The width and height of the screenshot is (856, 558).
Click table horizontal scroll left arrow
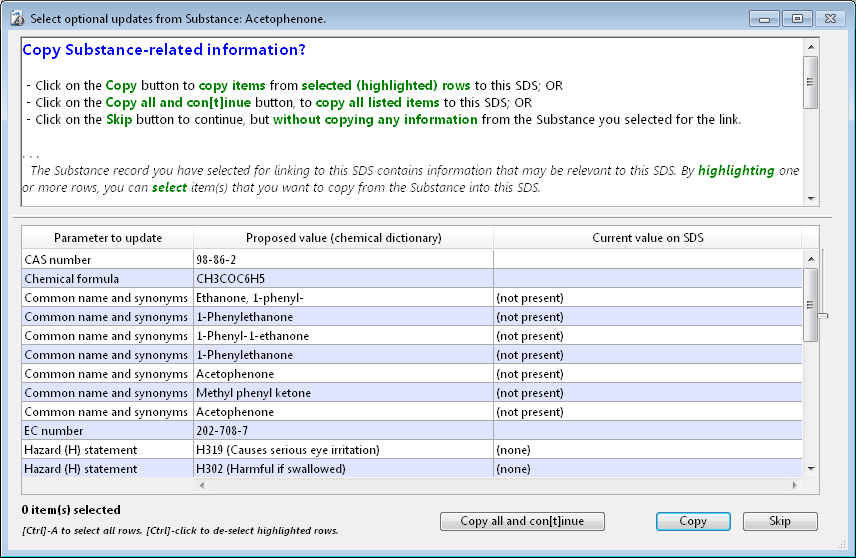[x=202, y=485]
